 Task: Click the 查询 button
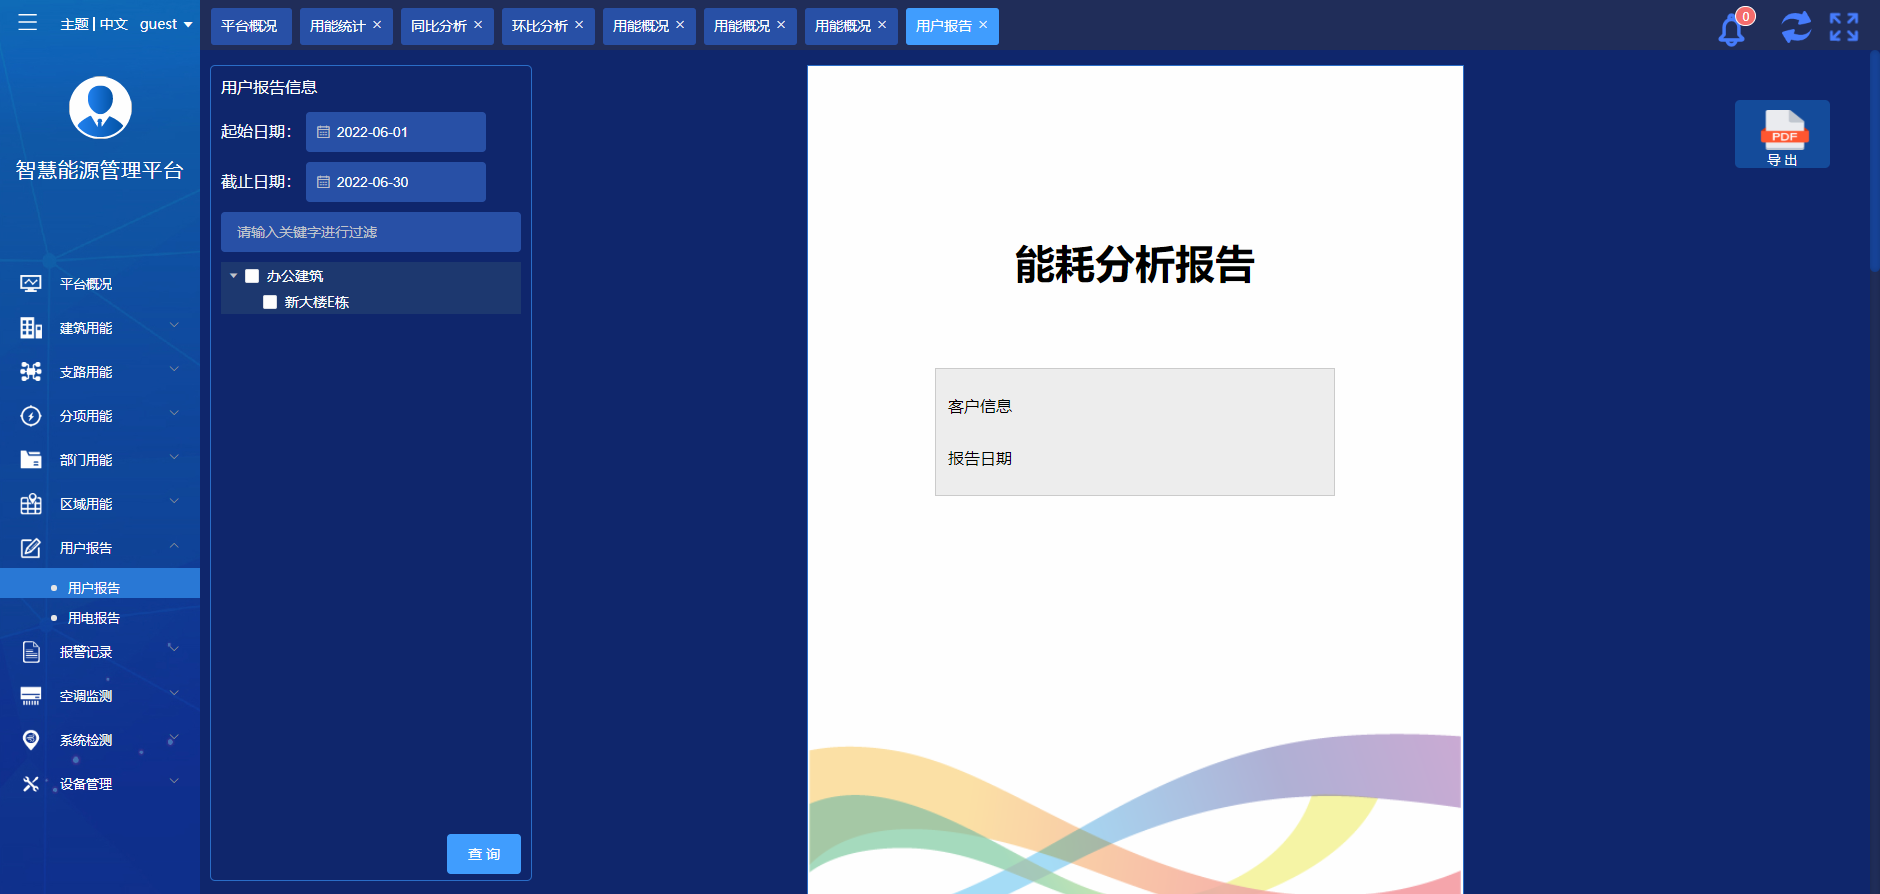(x=483, y=854)
